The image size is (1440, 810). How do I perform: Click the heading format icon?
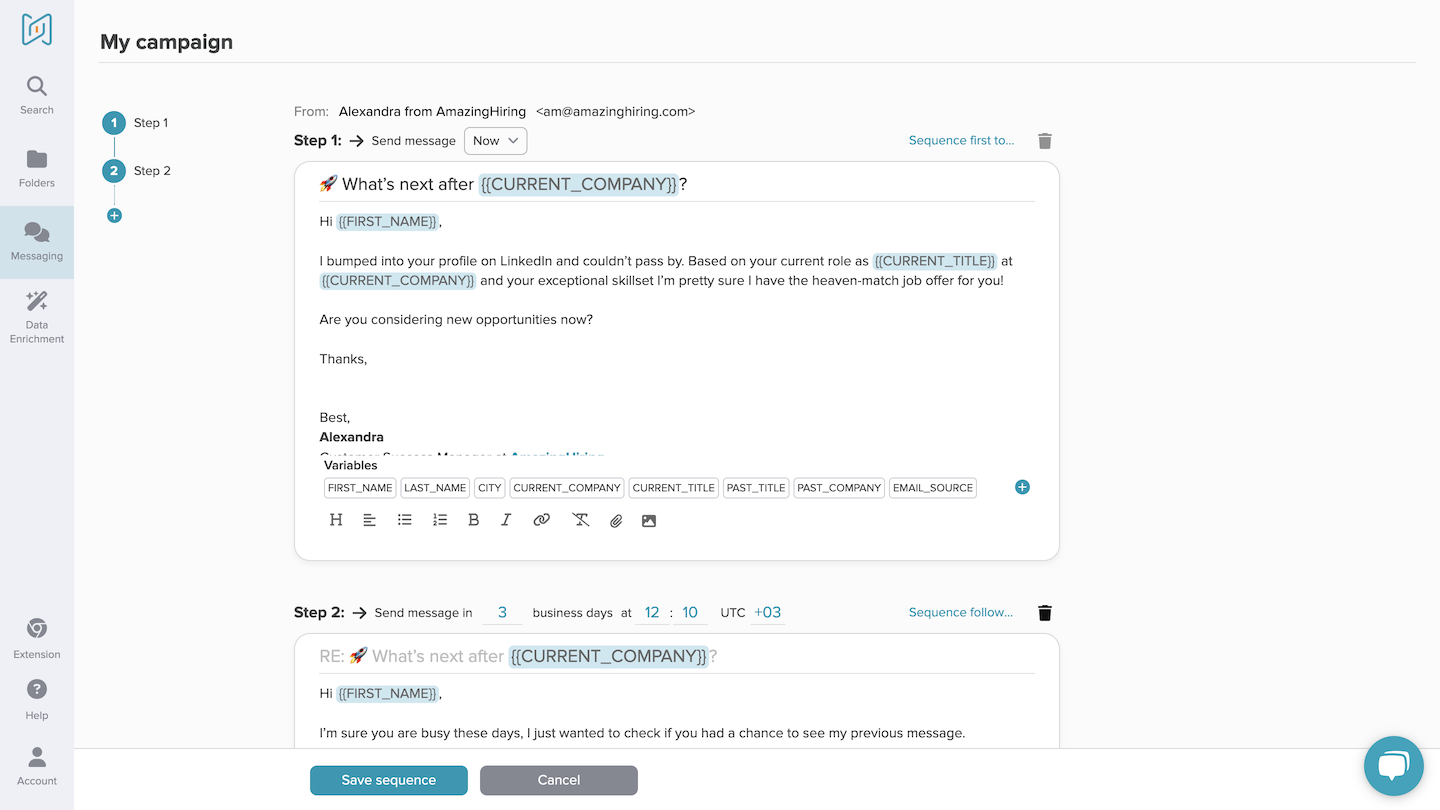click(336, 520)
